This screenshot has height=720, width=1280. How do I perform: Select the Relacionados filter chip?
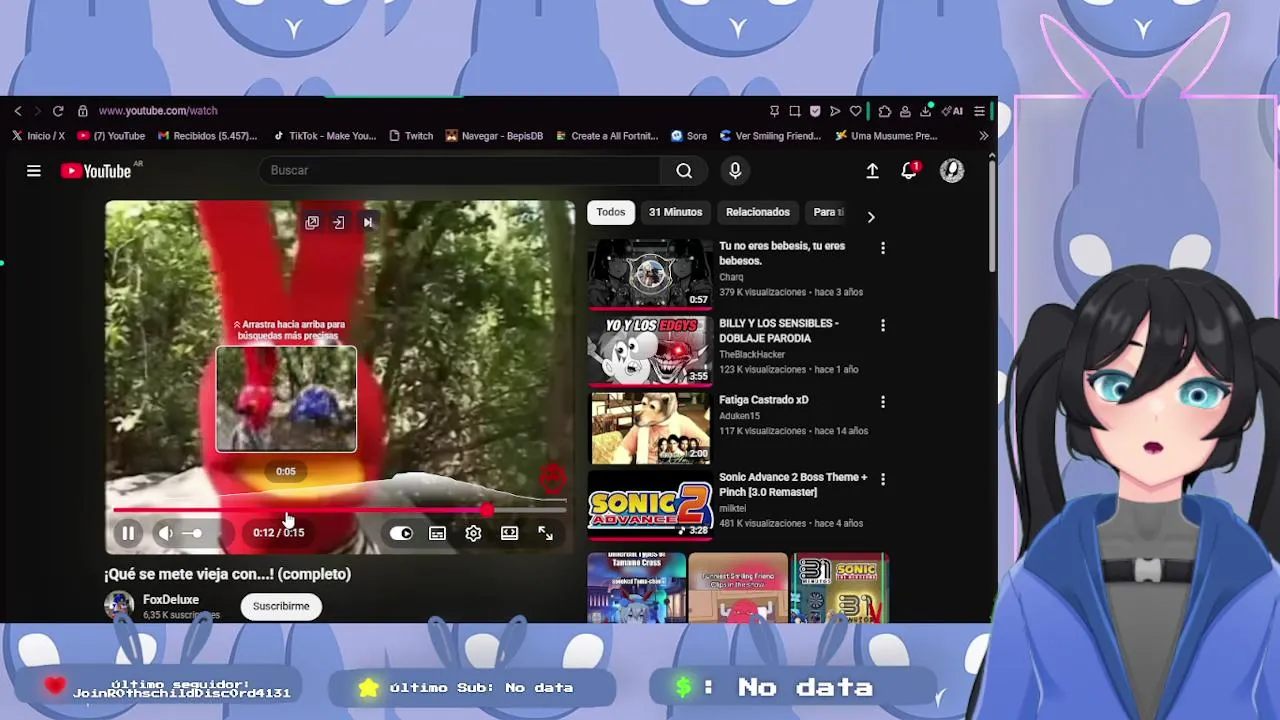point(758,212)
